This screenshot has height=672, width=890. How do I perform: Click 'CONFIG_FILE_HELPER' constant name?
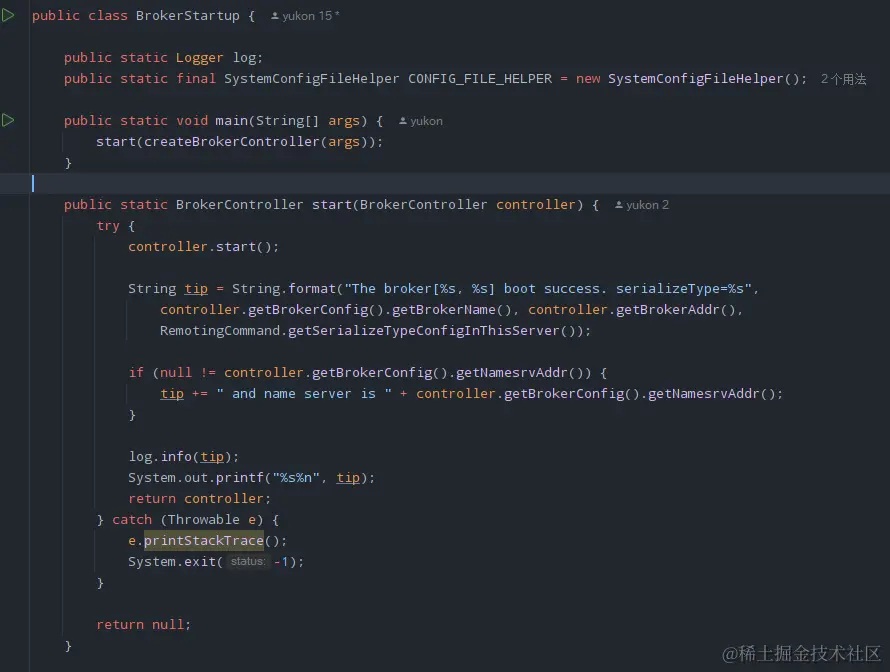(x=480, y=79)
